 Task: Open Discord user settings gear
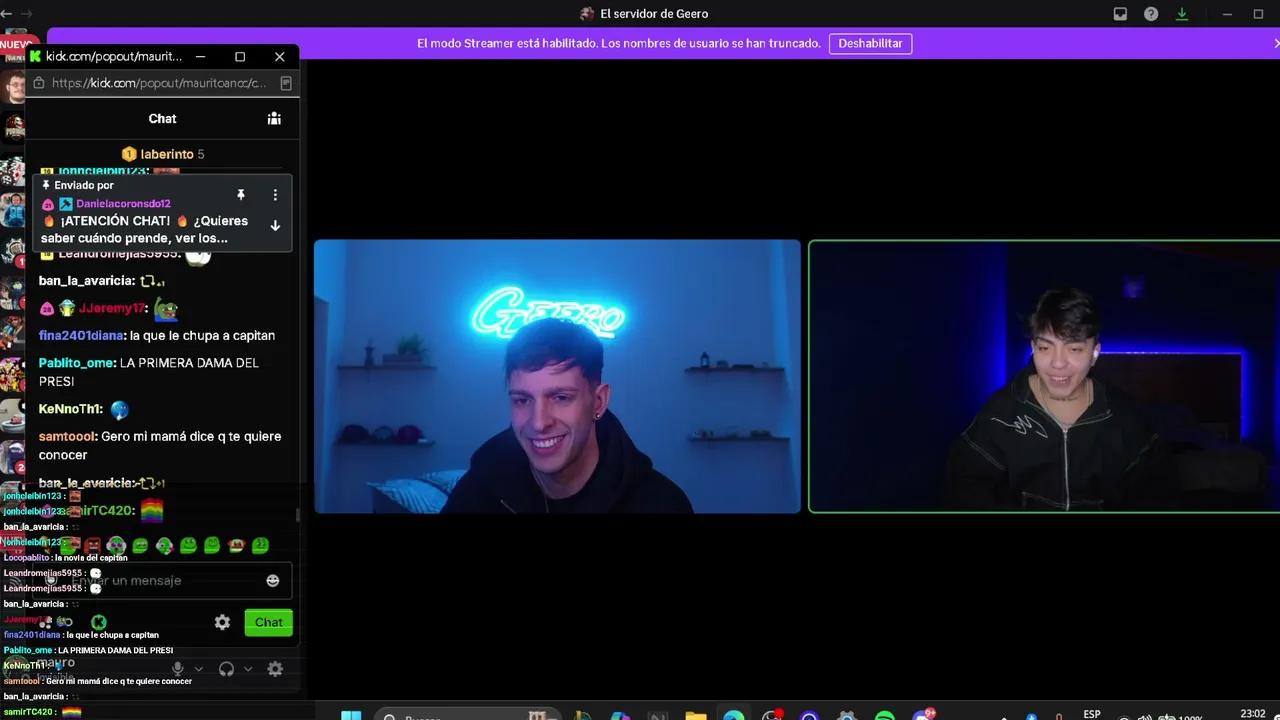click(x=275, y=669)
